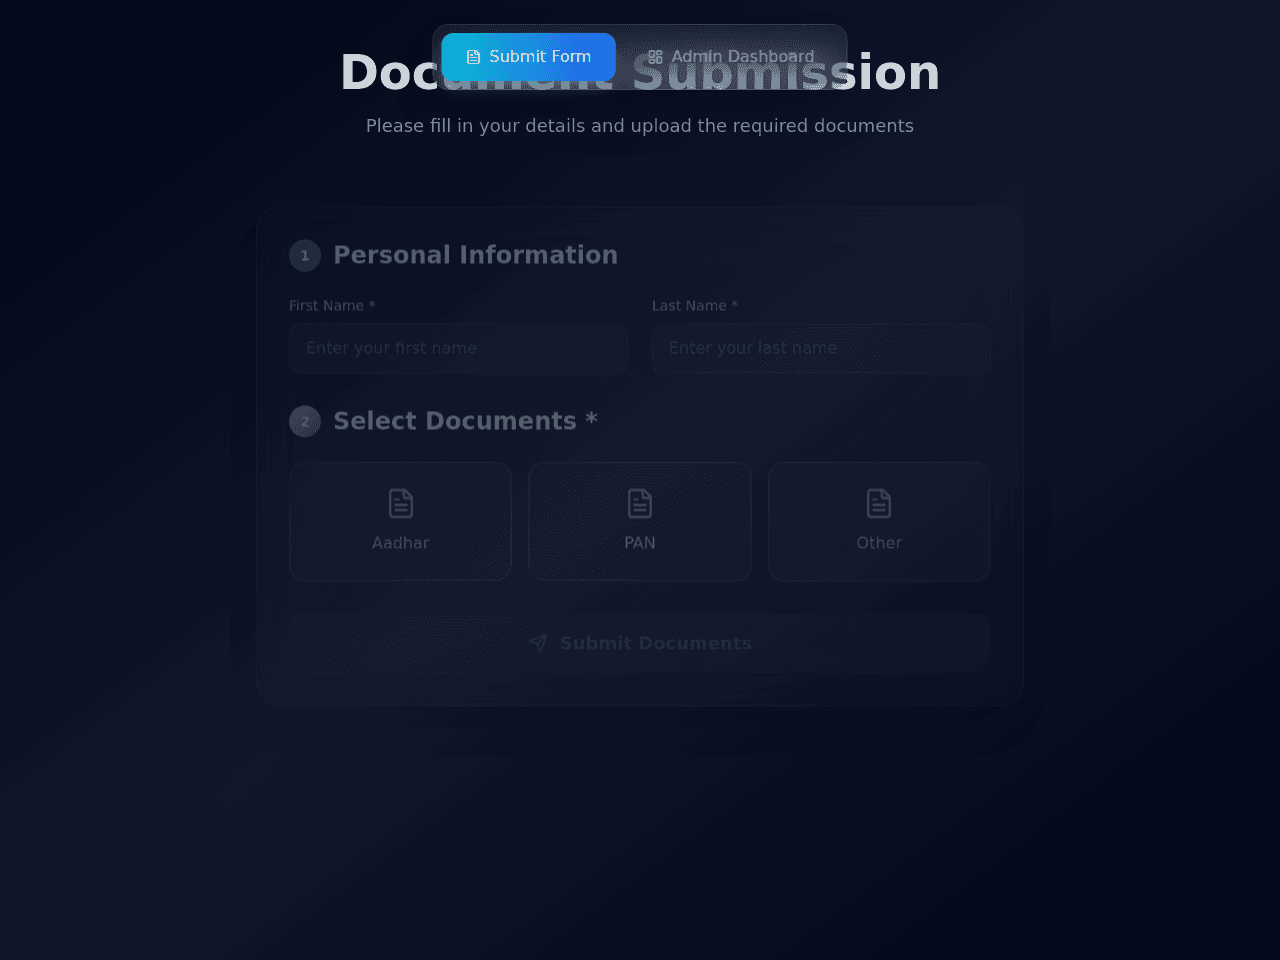The height and width of the screenshot is (960, 1280).
Task: Switch to Admin Dashboard tab
Action: (x=731, y=57)
